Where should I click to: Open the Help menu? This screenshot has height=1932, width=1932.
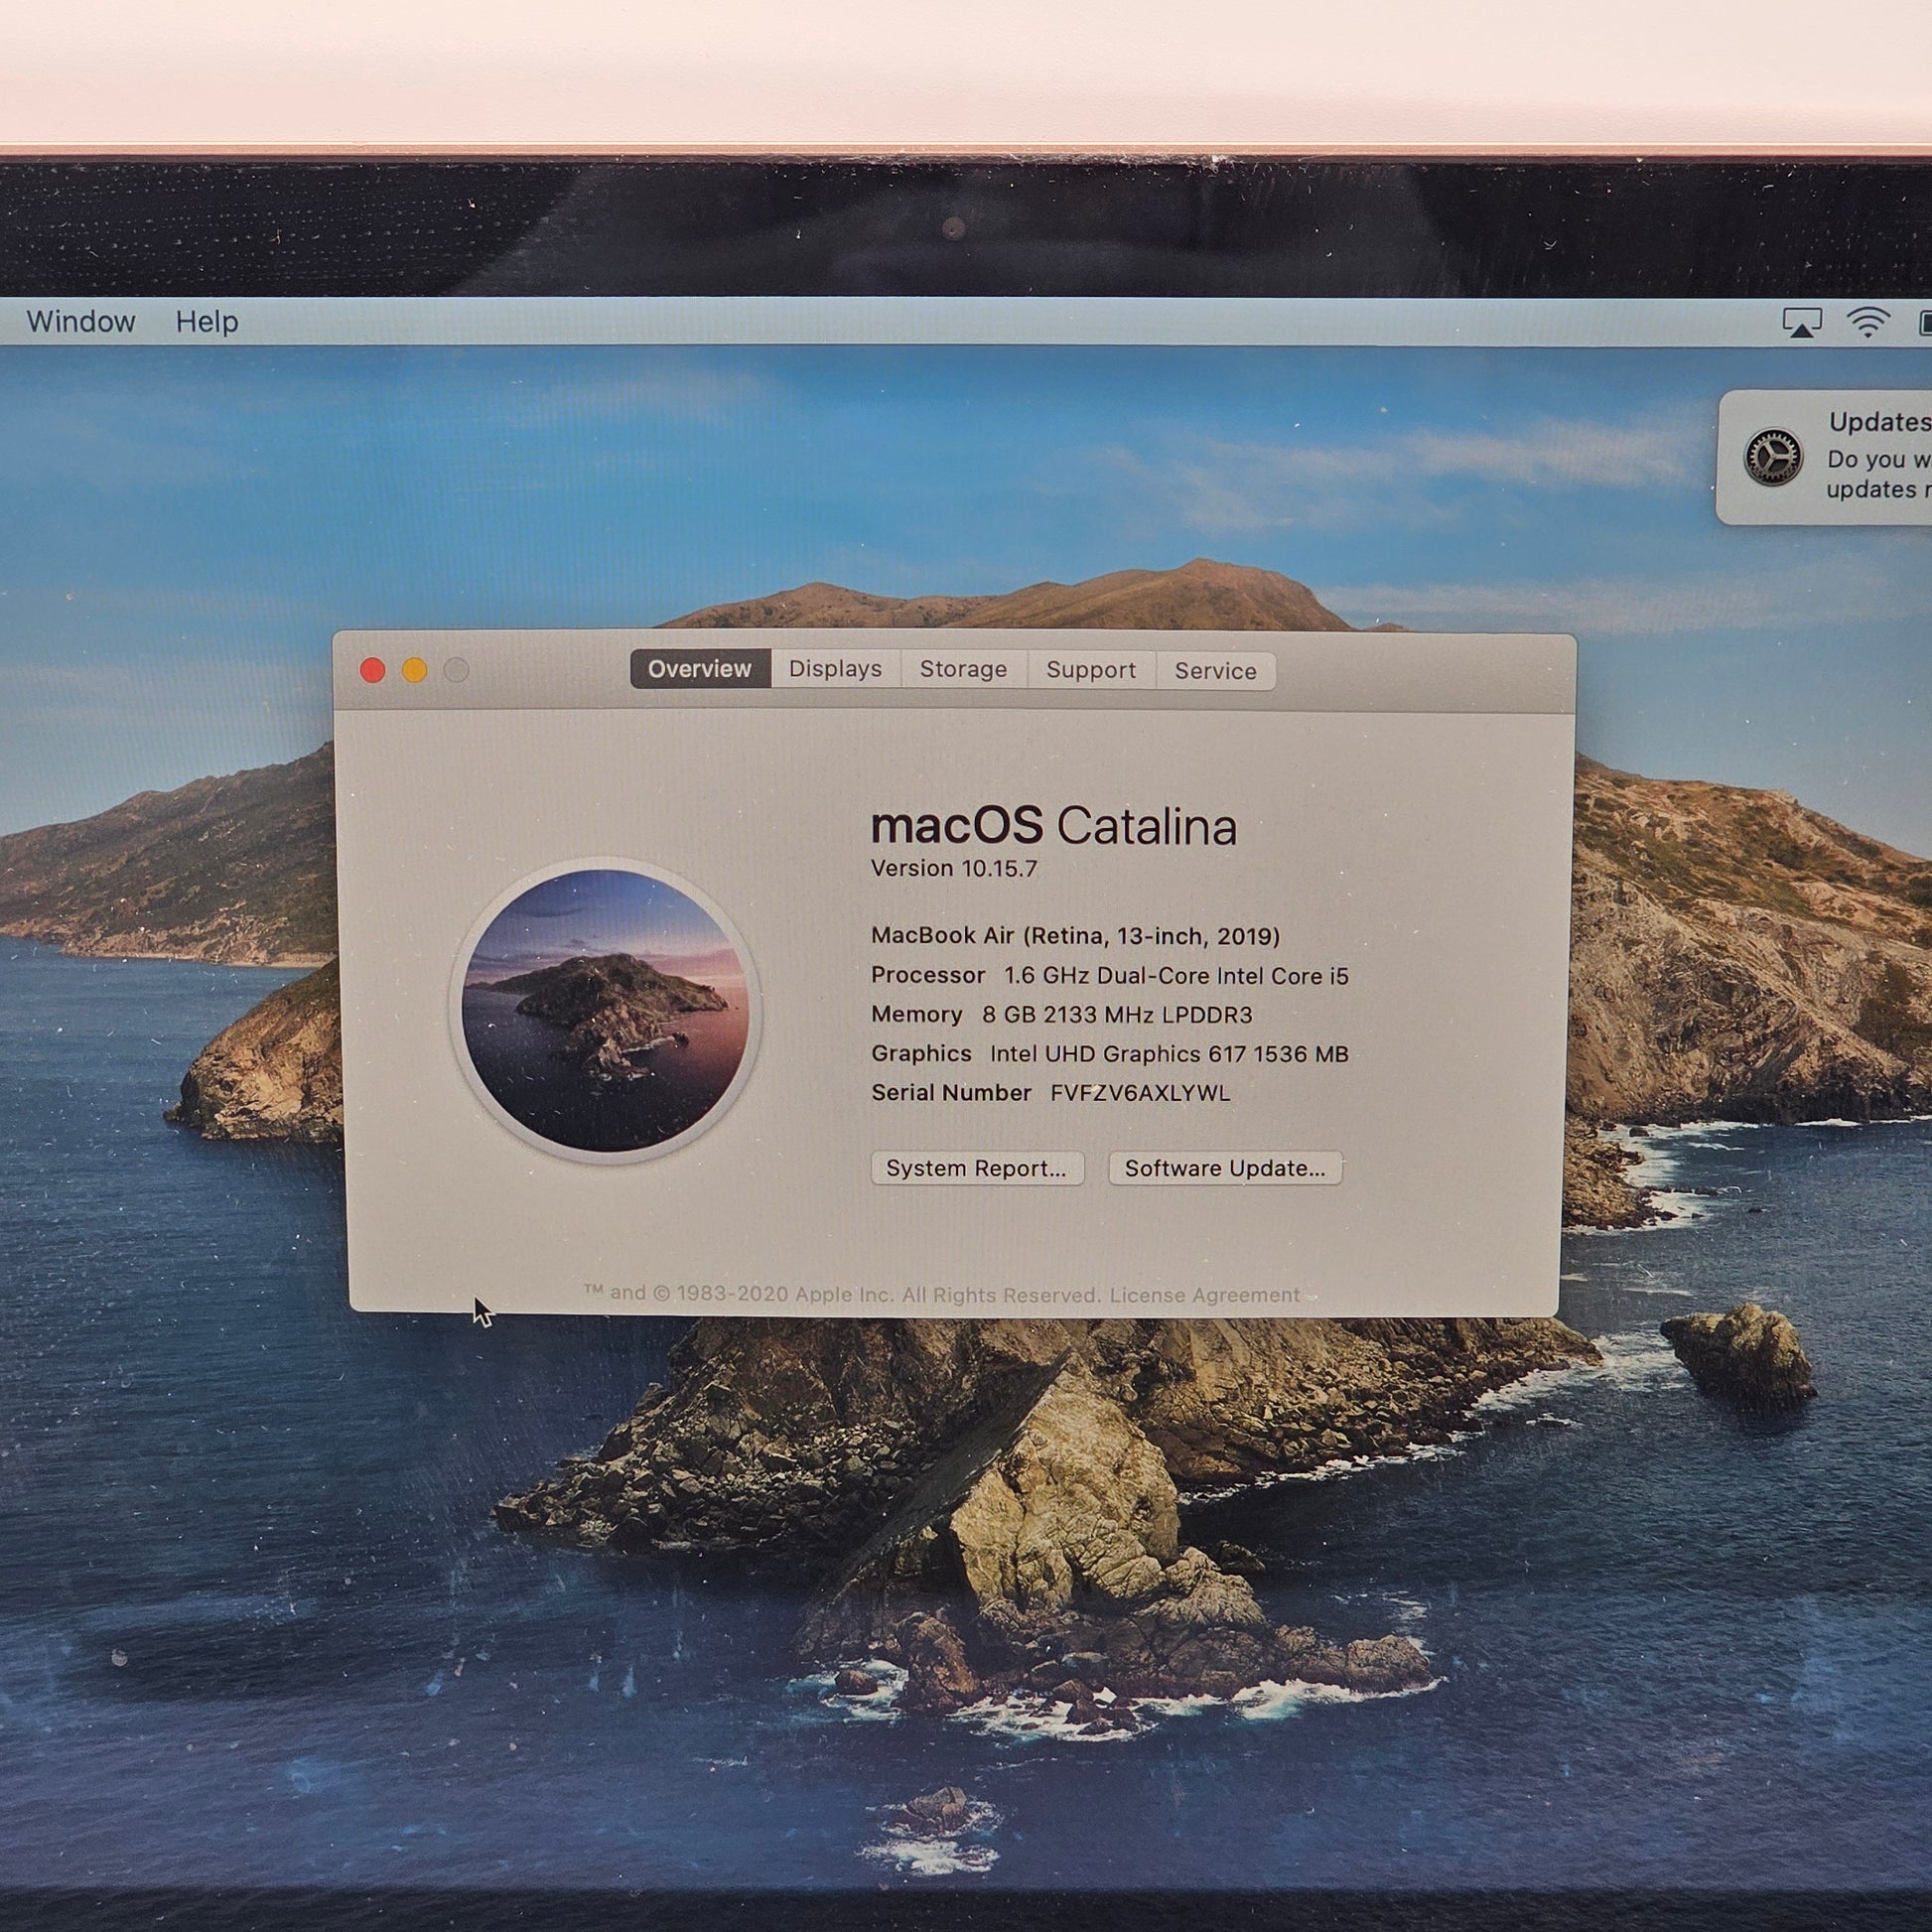click(207, 322)
